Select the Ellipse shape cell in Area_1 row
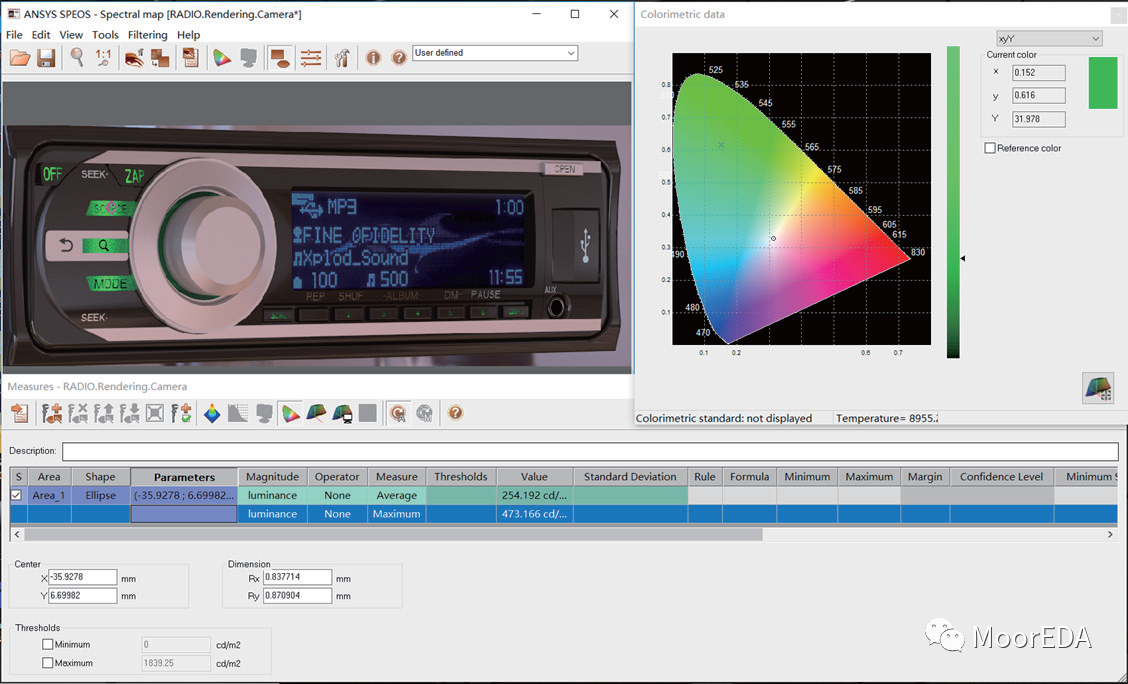 click(x=100, y=495)
